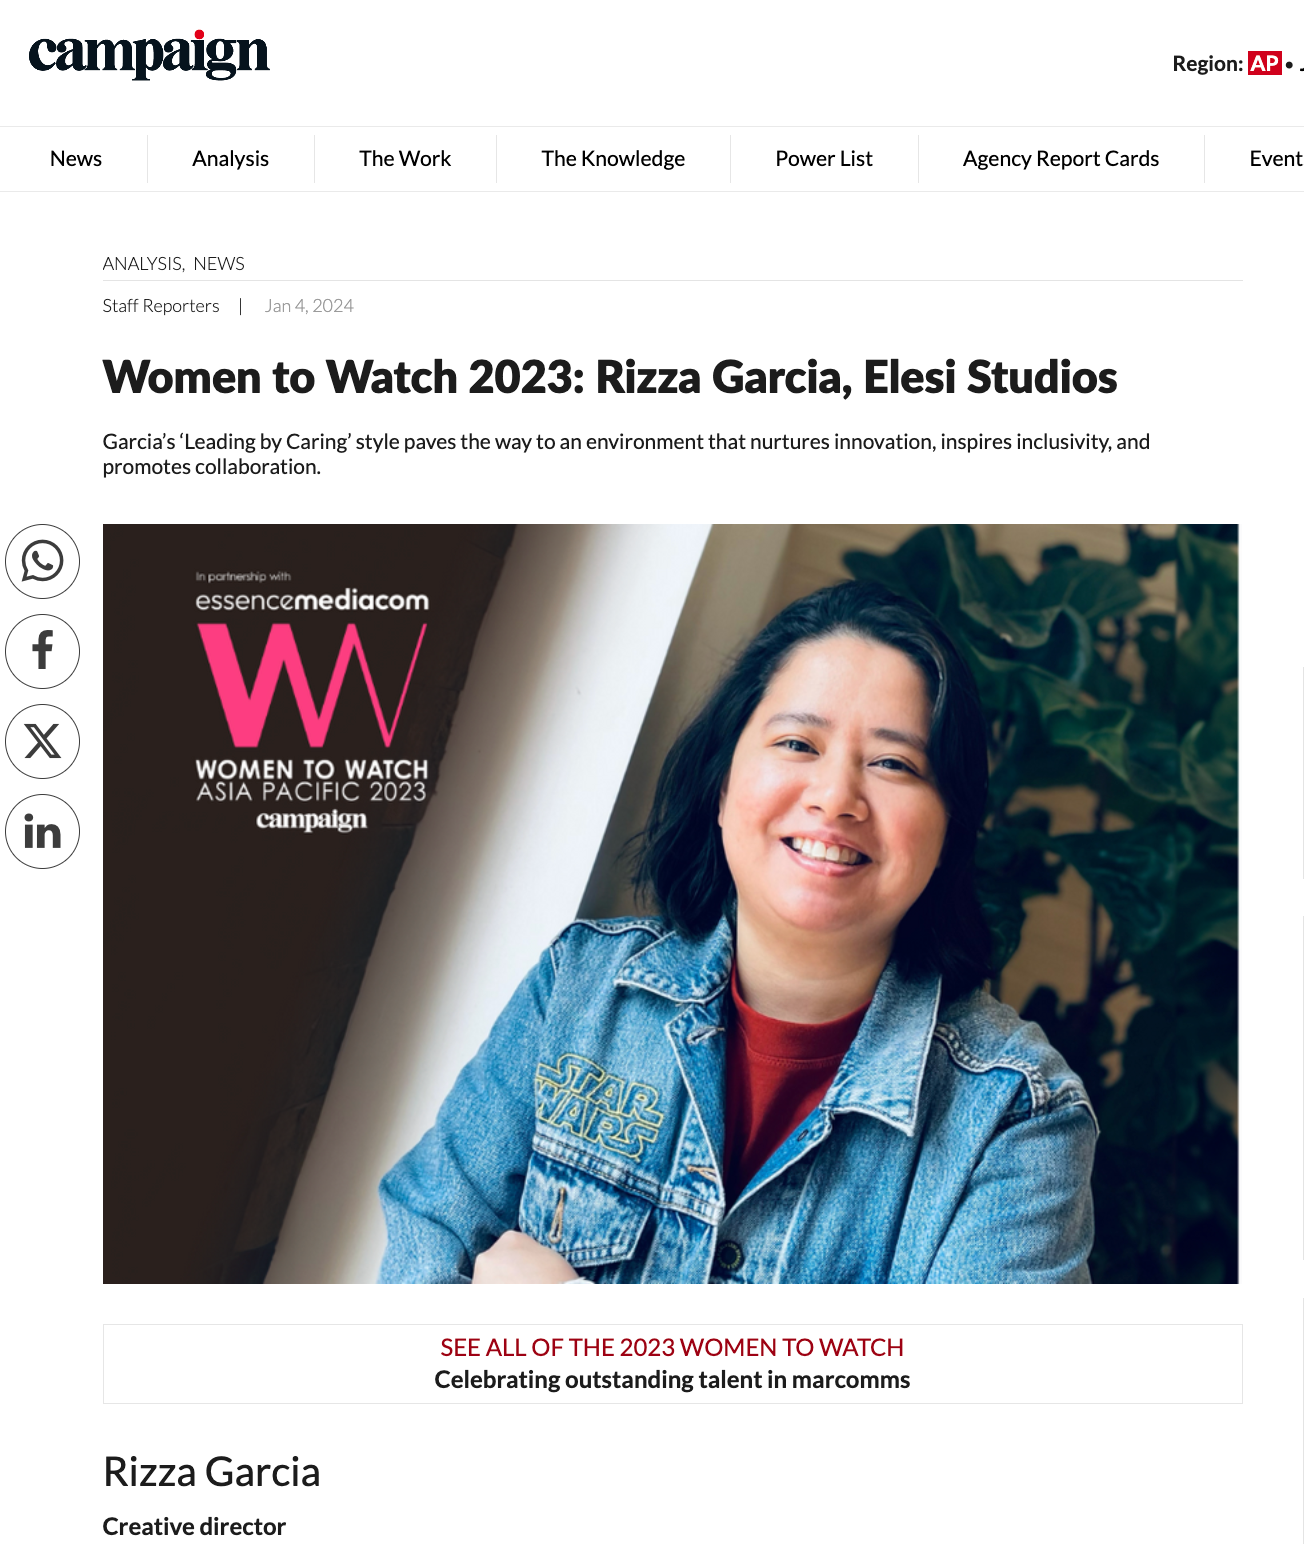Click the red AP region badge
This screenshot has height=1544, width=1304.
click(1264, 63)
